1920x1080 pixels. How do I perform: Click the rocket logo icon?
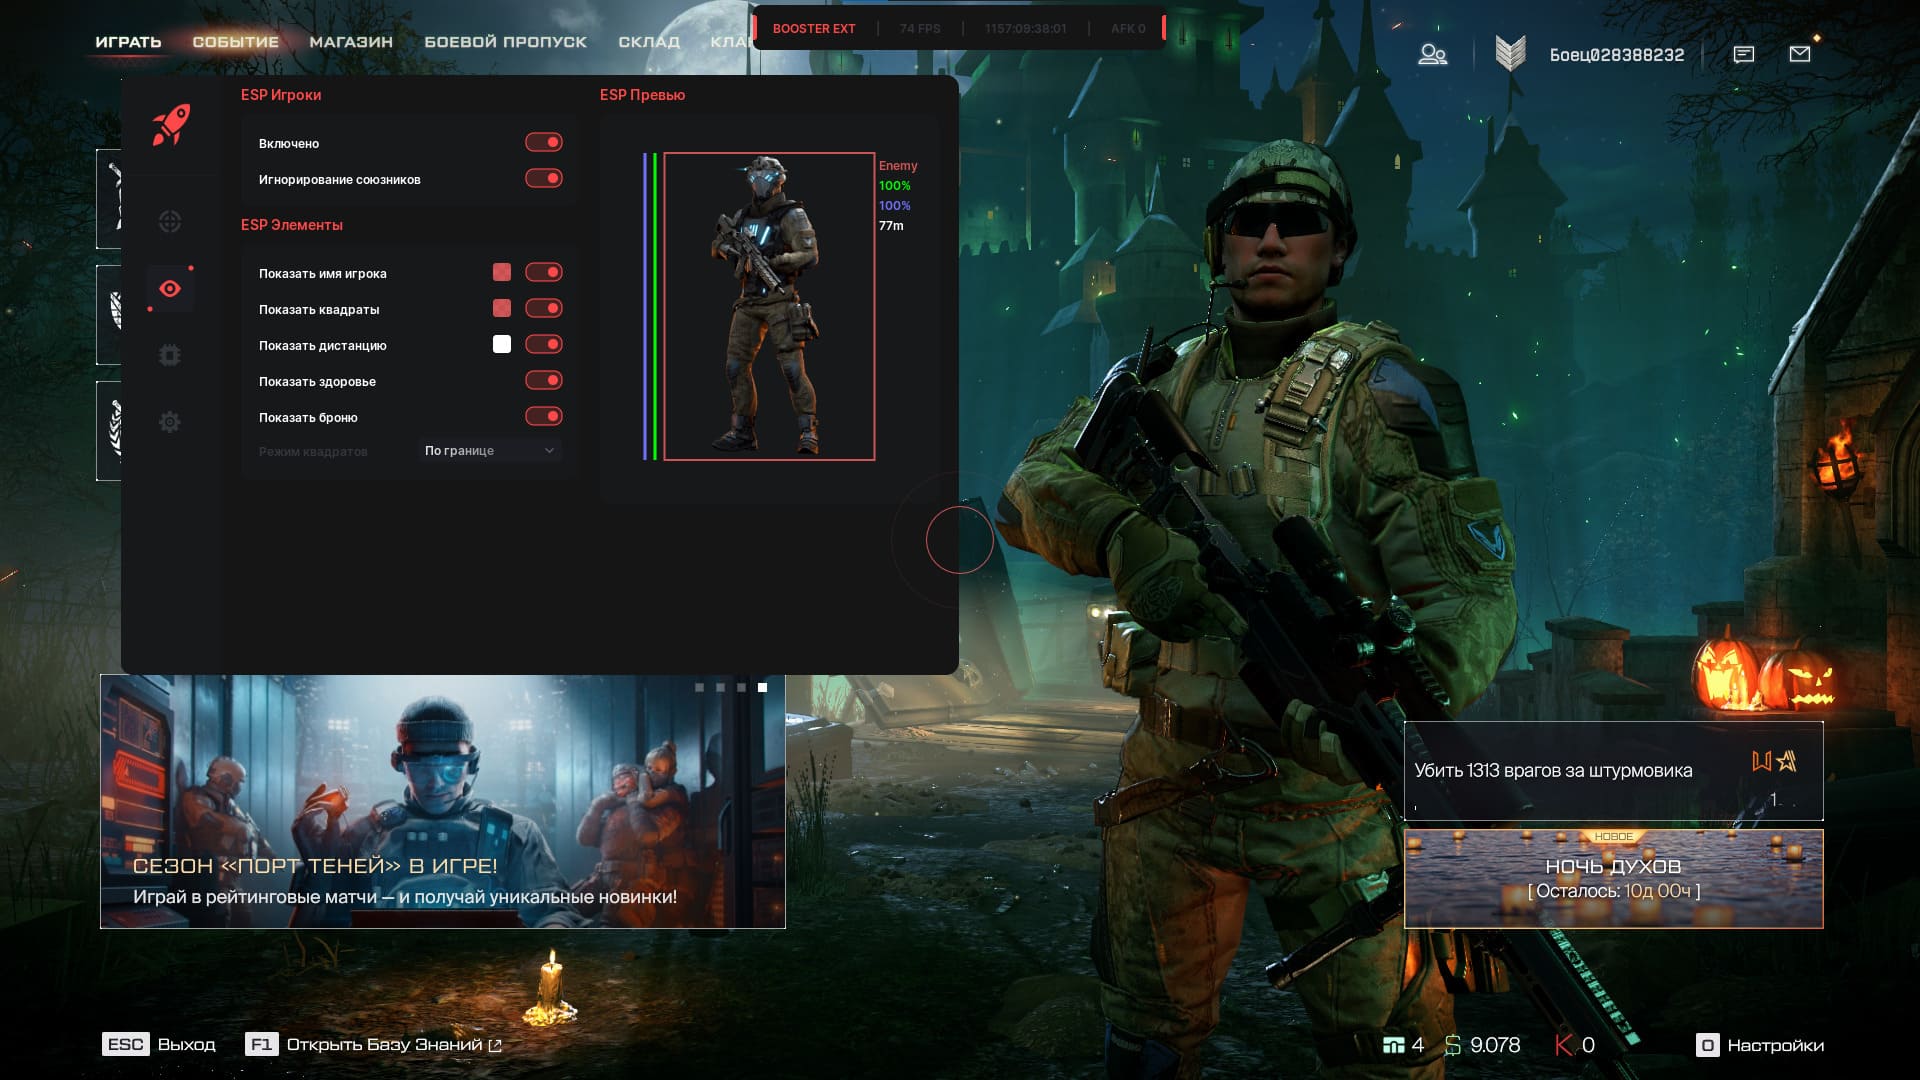pyautogui.click(x=171, y=125)
